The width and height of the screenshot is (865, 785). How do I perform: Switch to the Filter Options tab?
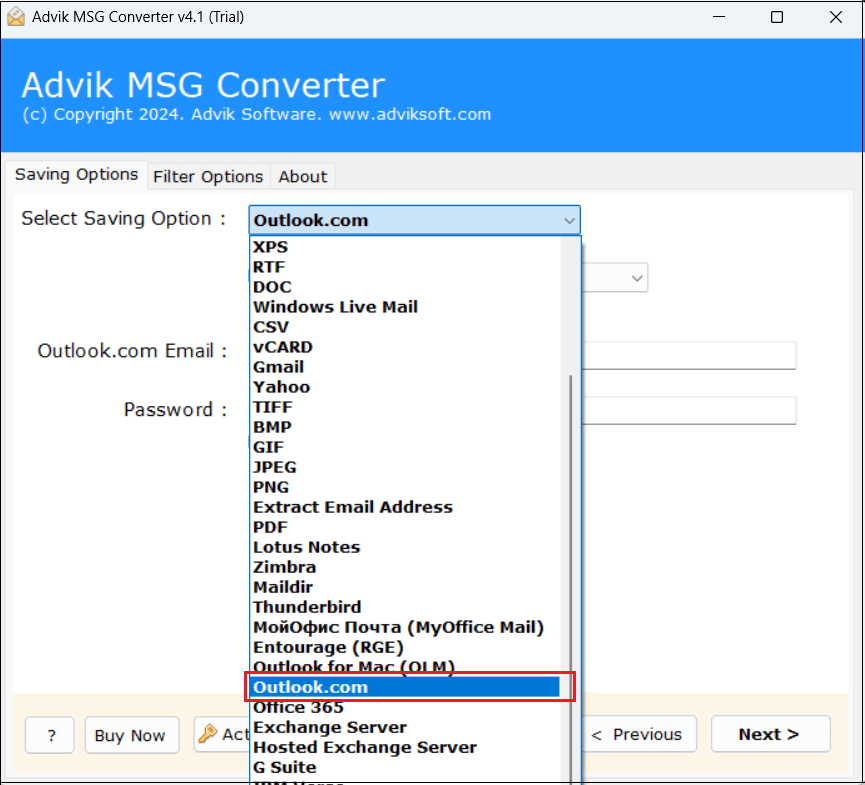[x=208, y=176]
